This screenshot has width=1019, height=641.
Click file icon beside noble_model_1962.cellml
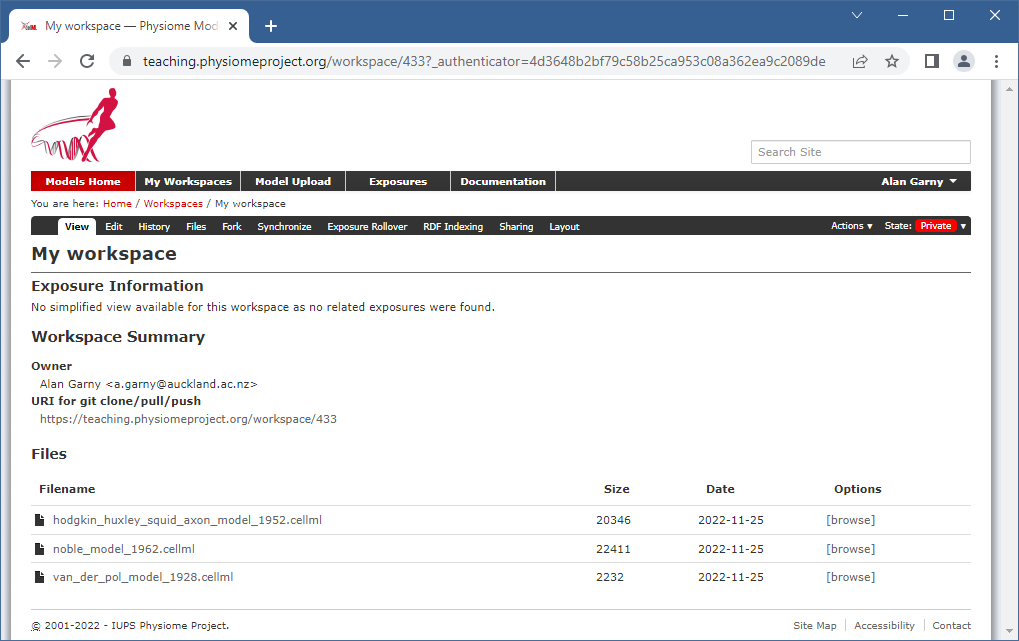point(40,549)
